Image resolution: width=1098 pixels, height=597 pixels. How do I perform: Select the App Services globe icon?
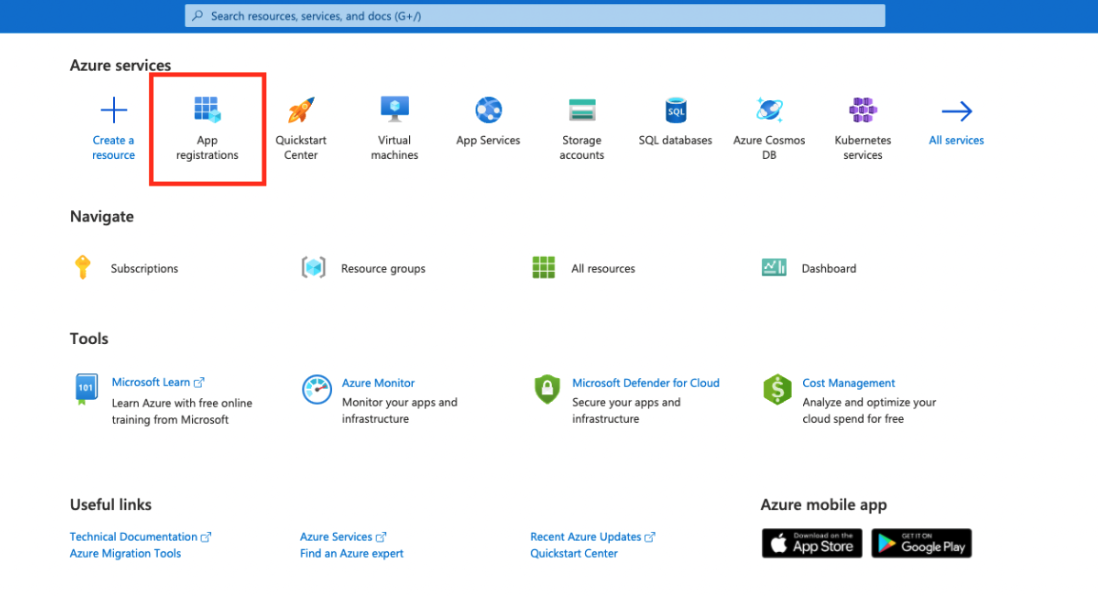[x=489, y=110]
